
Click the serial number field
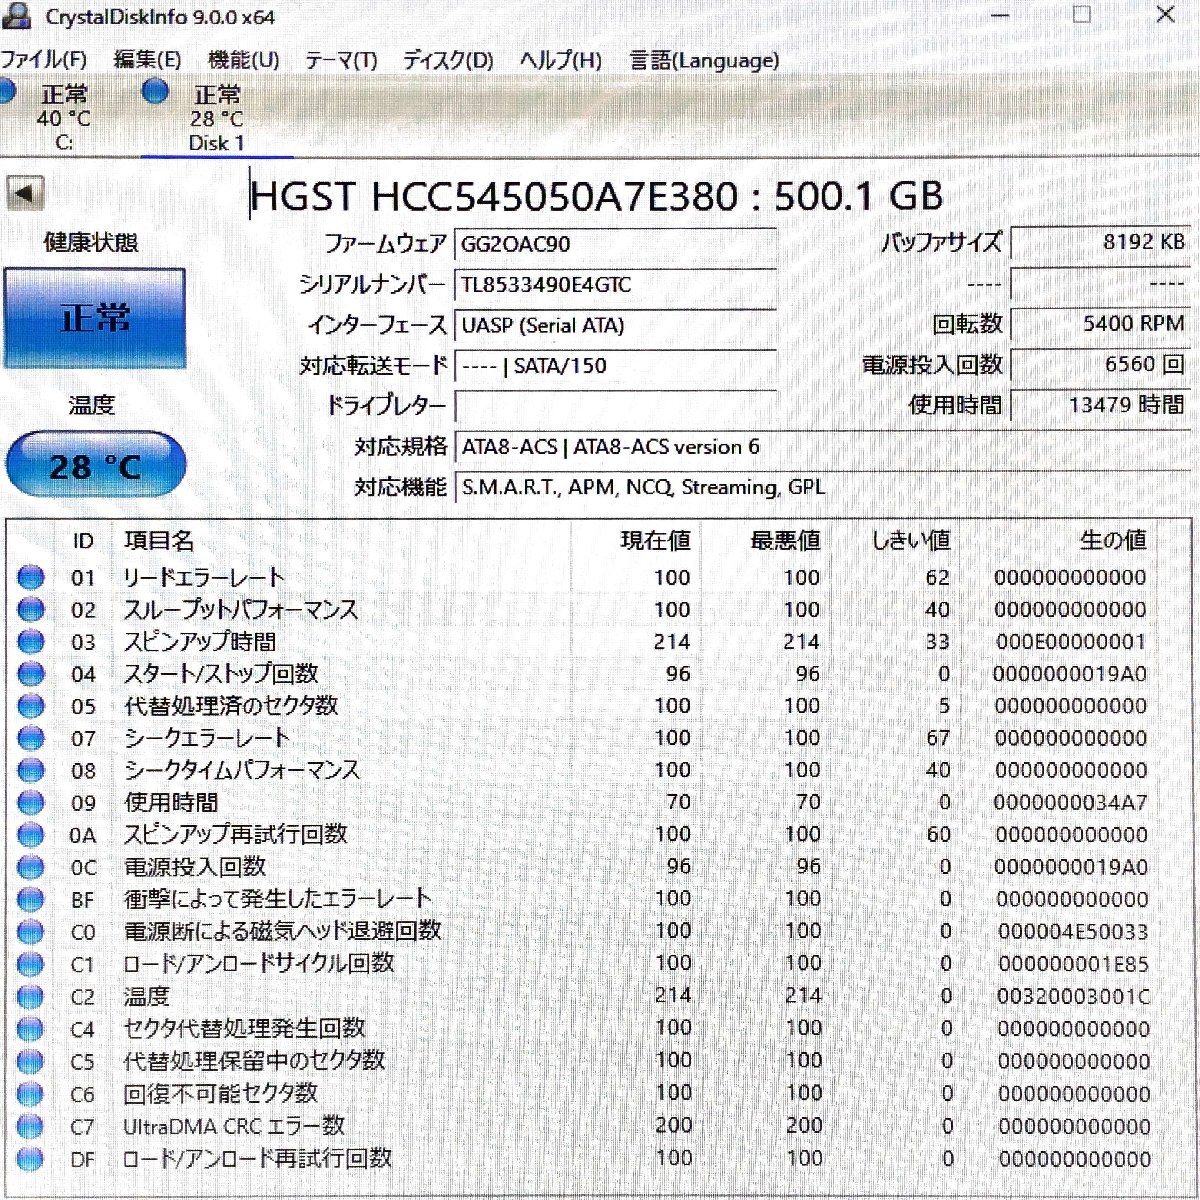point(615,286)
